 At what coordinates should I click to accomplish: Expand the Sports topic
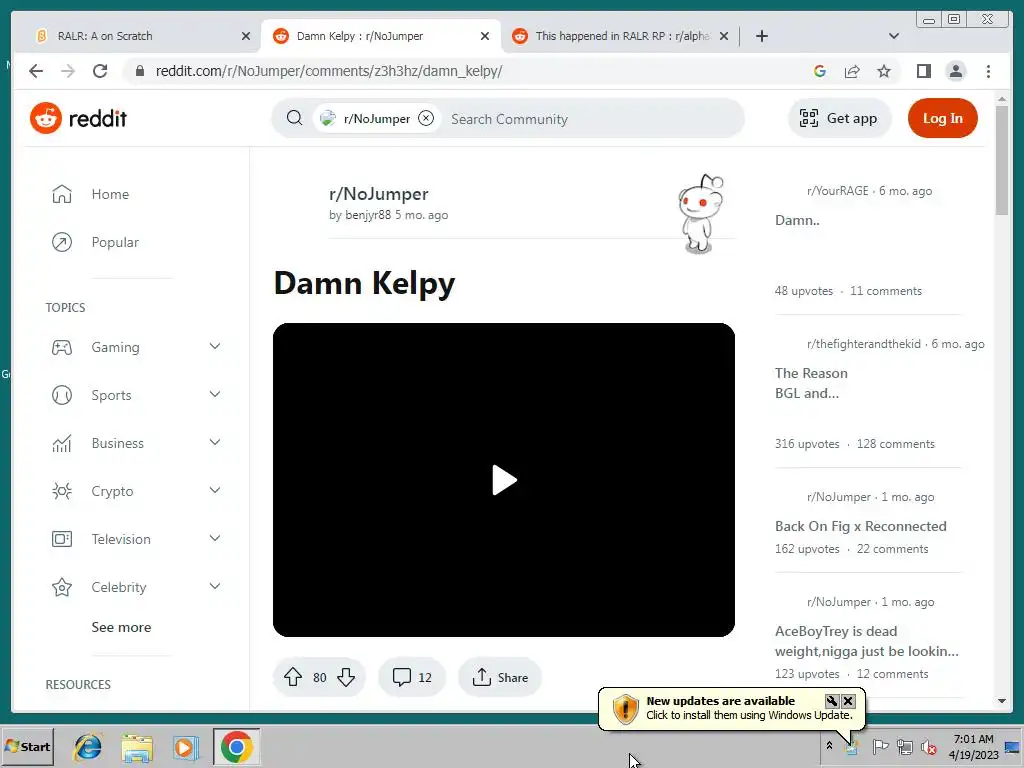coord(215,394)
